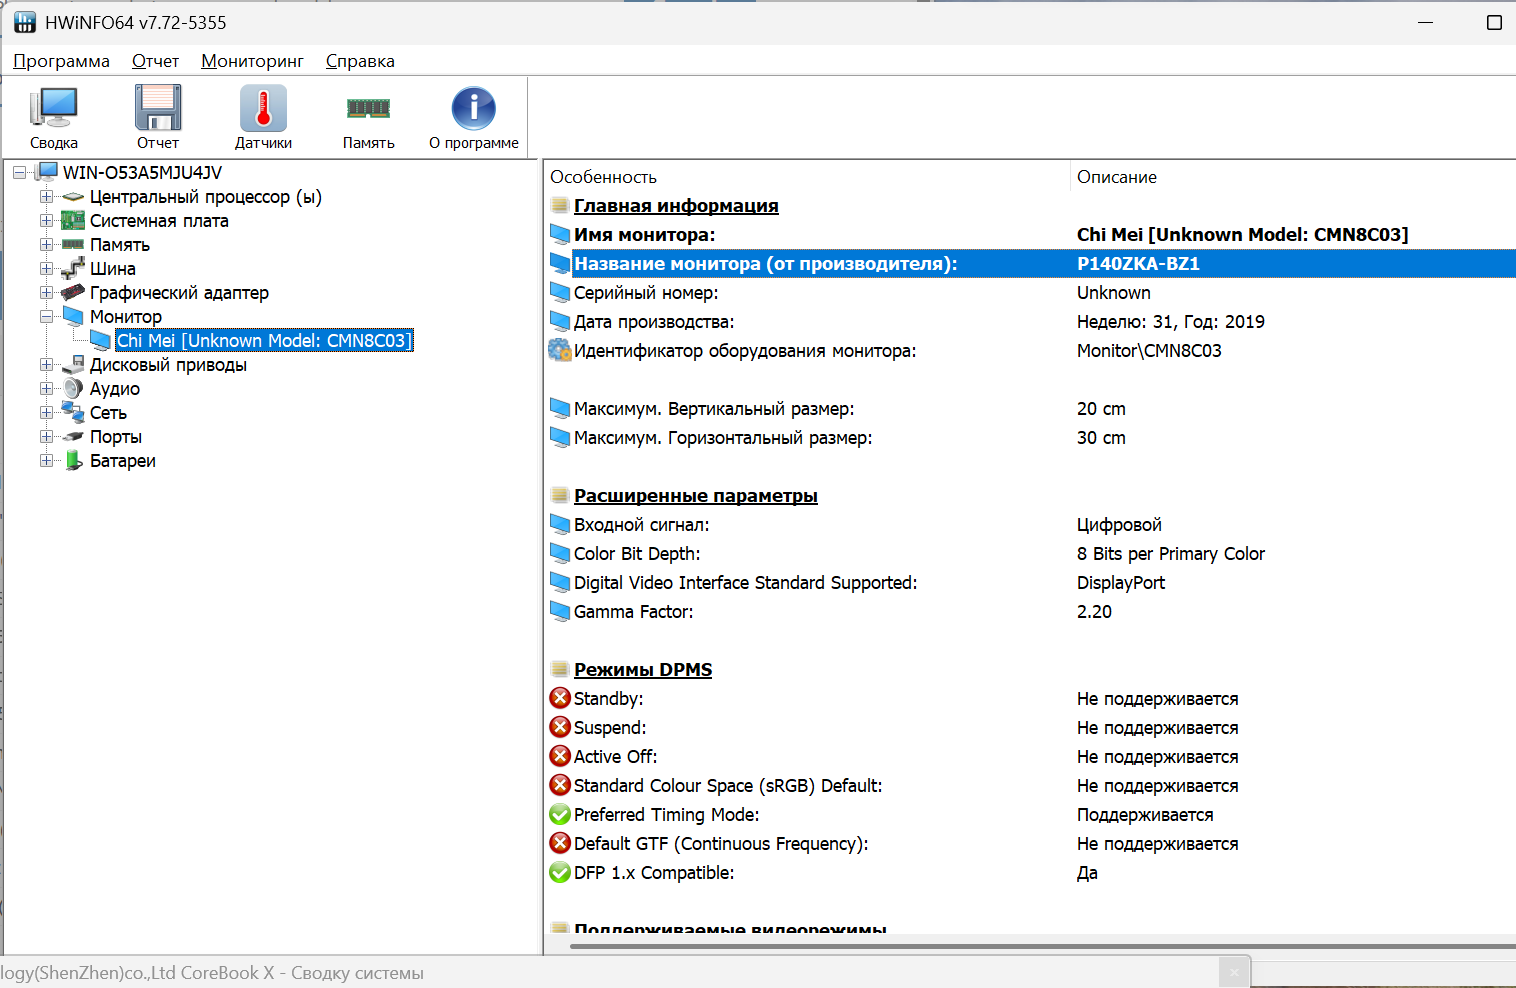
Task: Expand the Дисковый приводы node
Action: (46, 365)
